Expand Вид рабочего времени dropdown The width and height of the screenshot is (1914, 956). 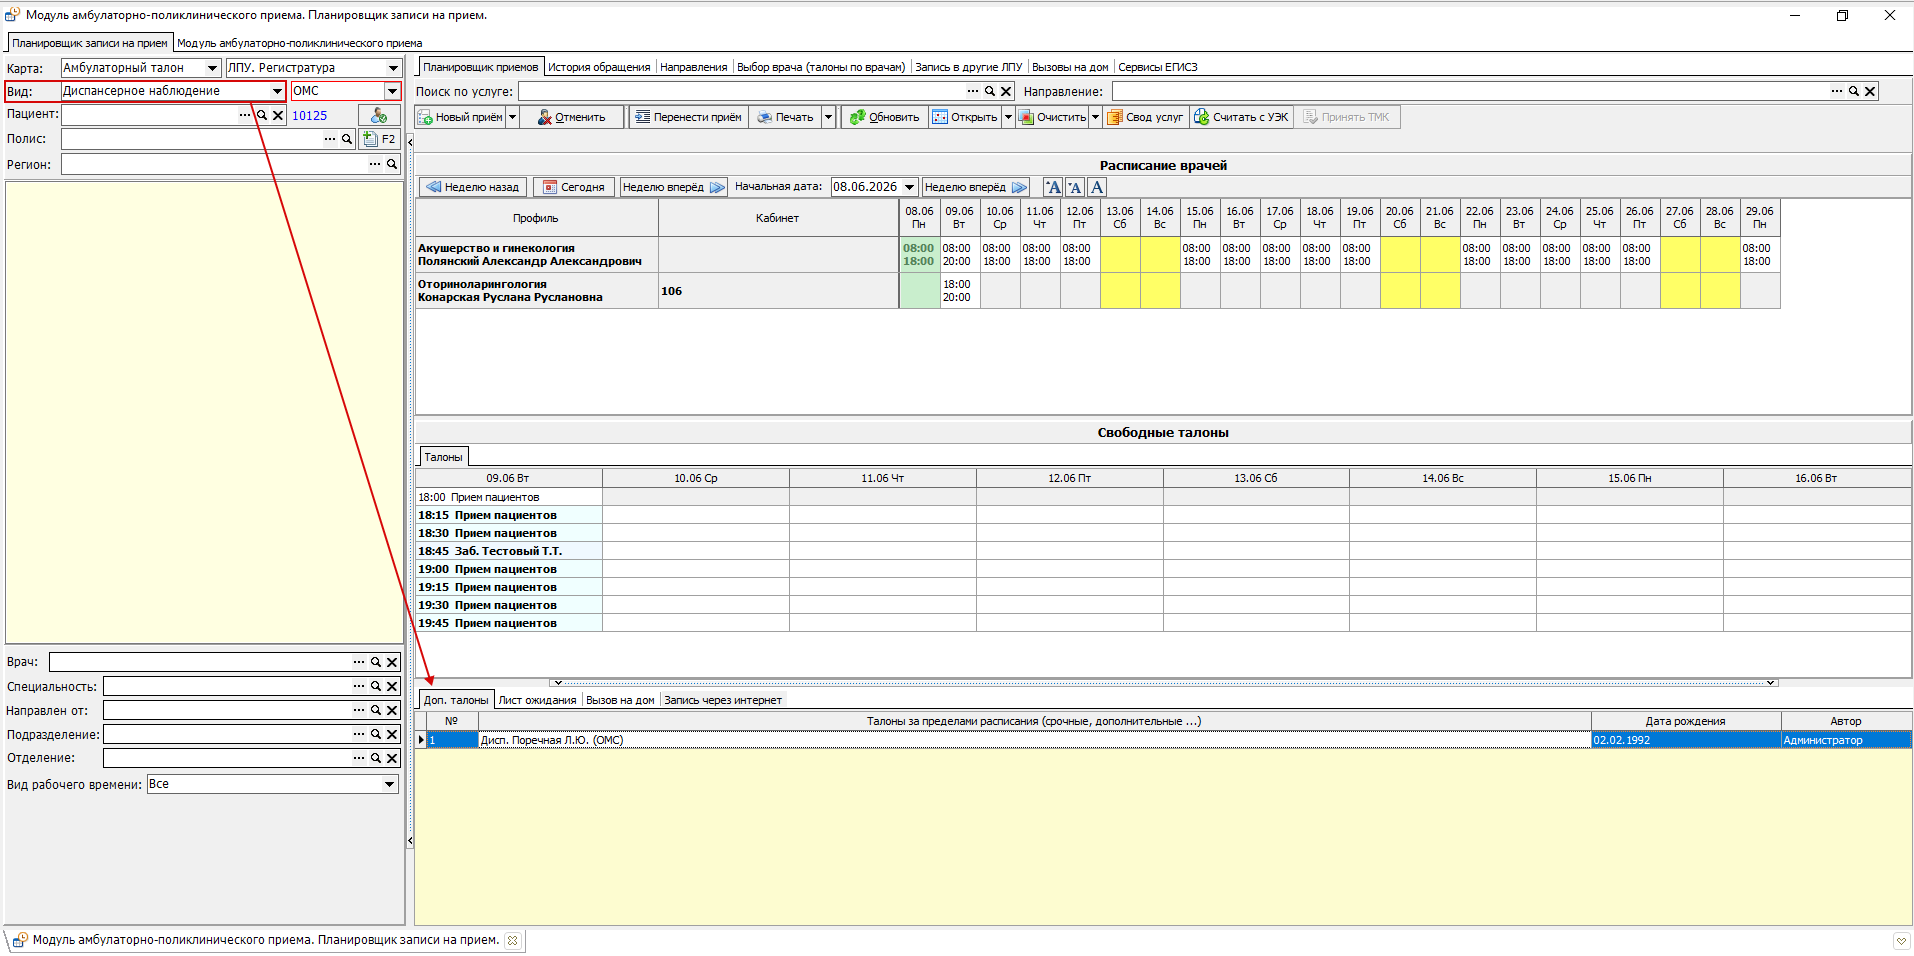(x=389, y=784)
